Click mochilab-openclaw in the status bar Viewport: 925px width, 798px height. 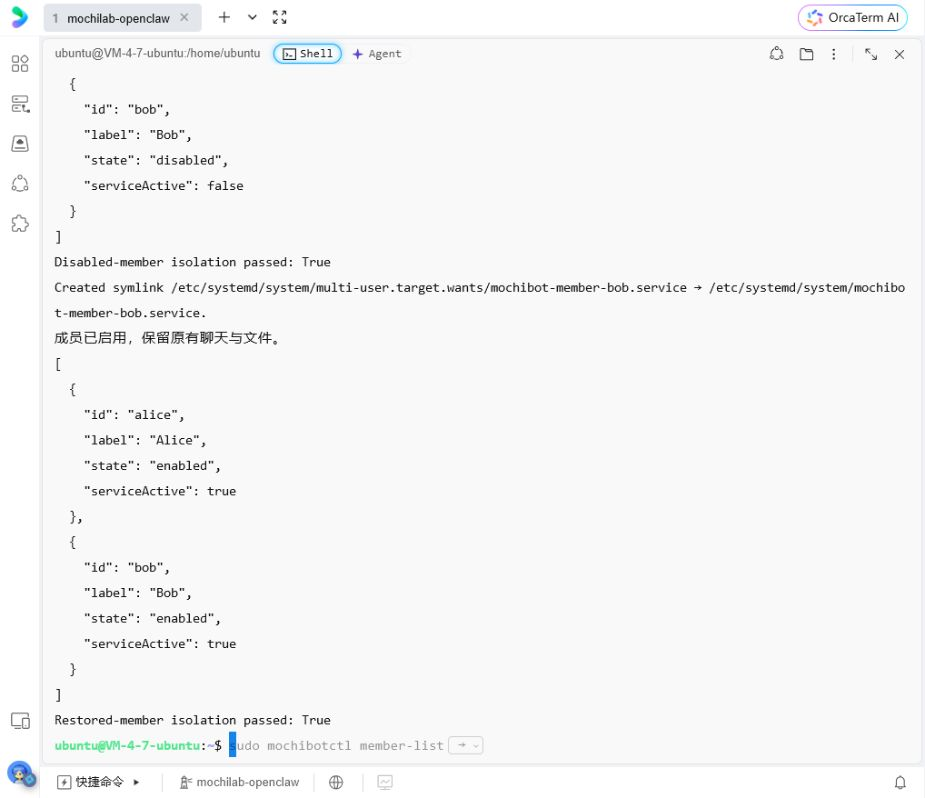[240, 782]
